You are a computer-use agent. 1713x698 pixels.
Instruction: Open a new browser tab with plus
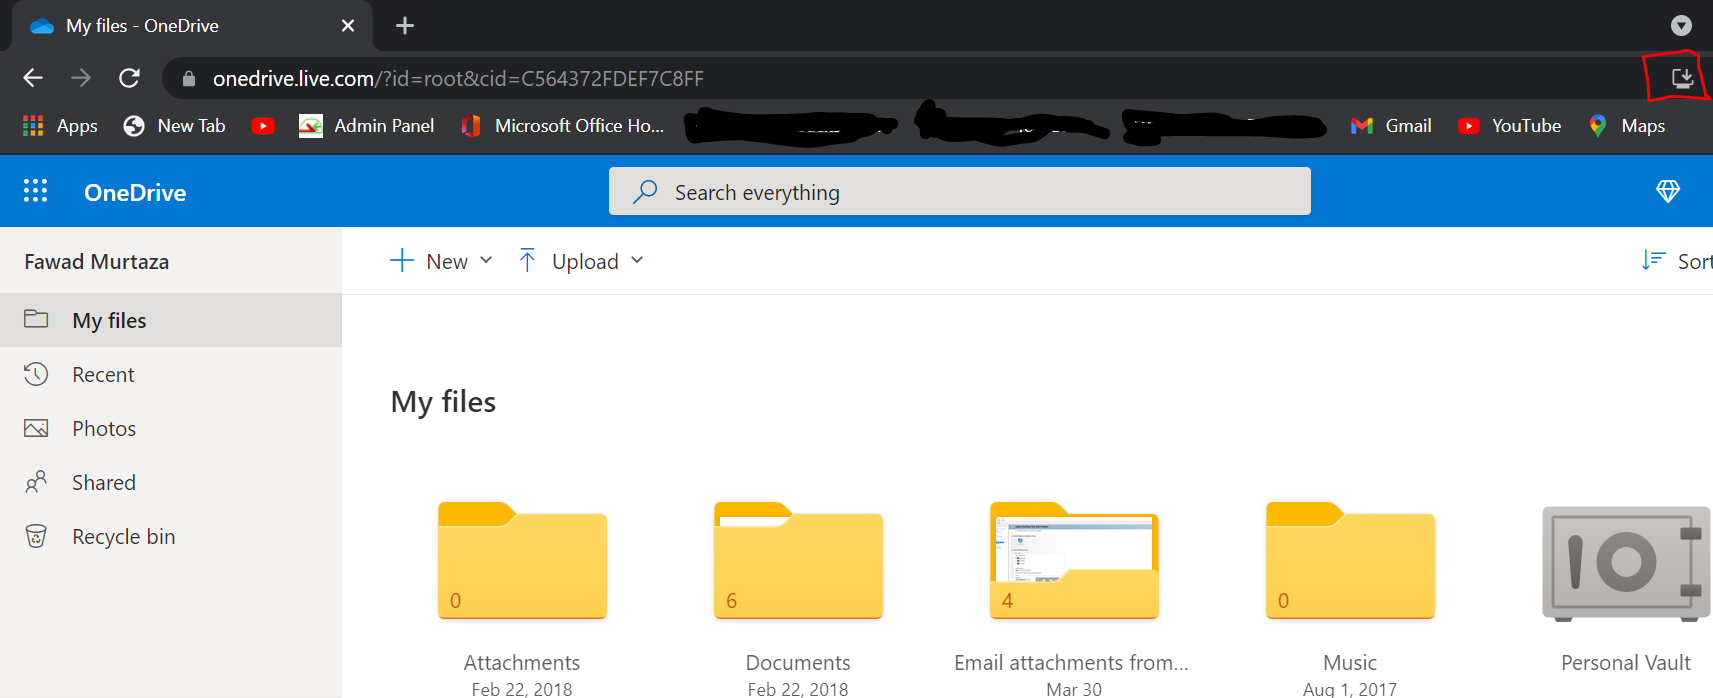[405, 25]
